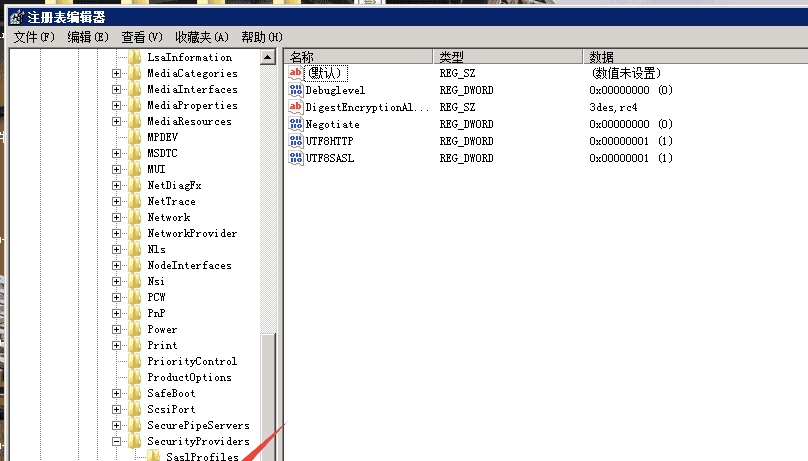Select the PriorityControl key in tree
The height and width of the screenshot is (461, 808).
point(191,361)
